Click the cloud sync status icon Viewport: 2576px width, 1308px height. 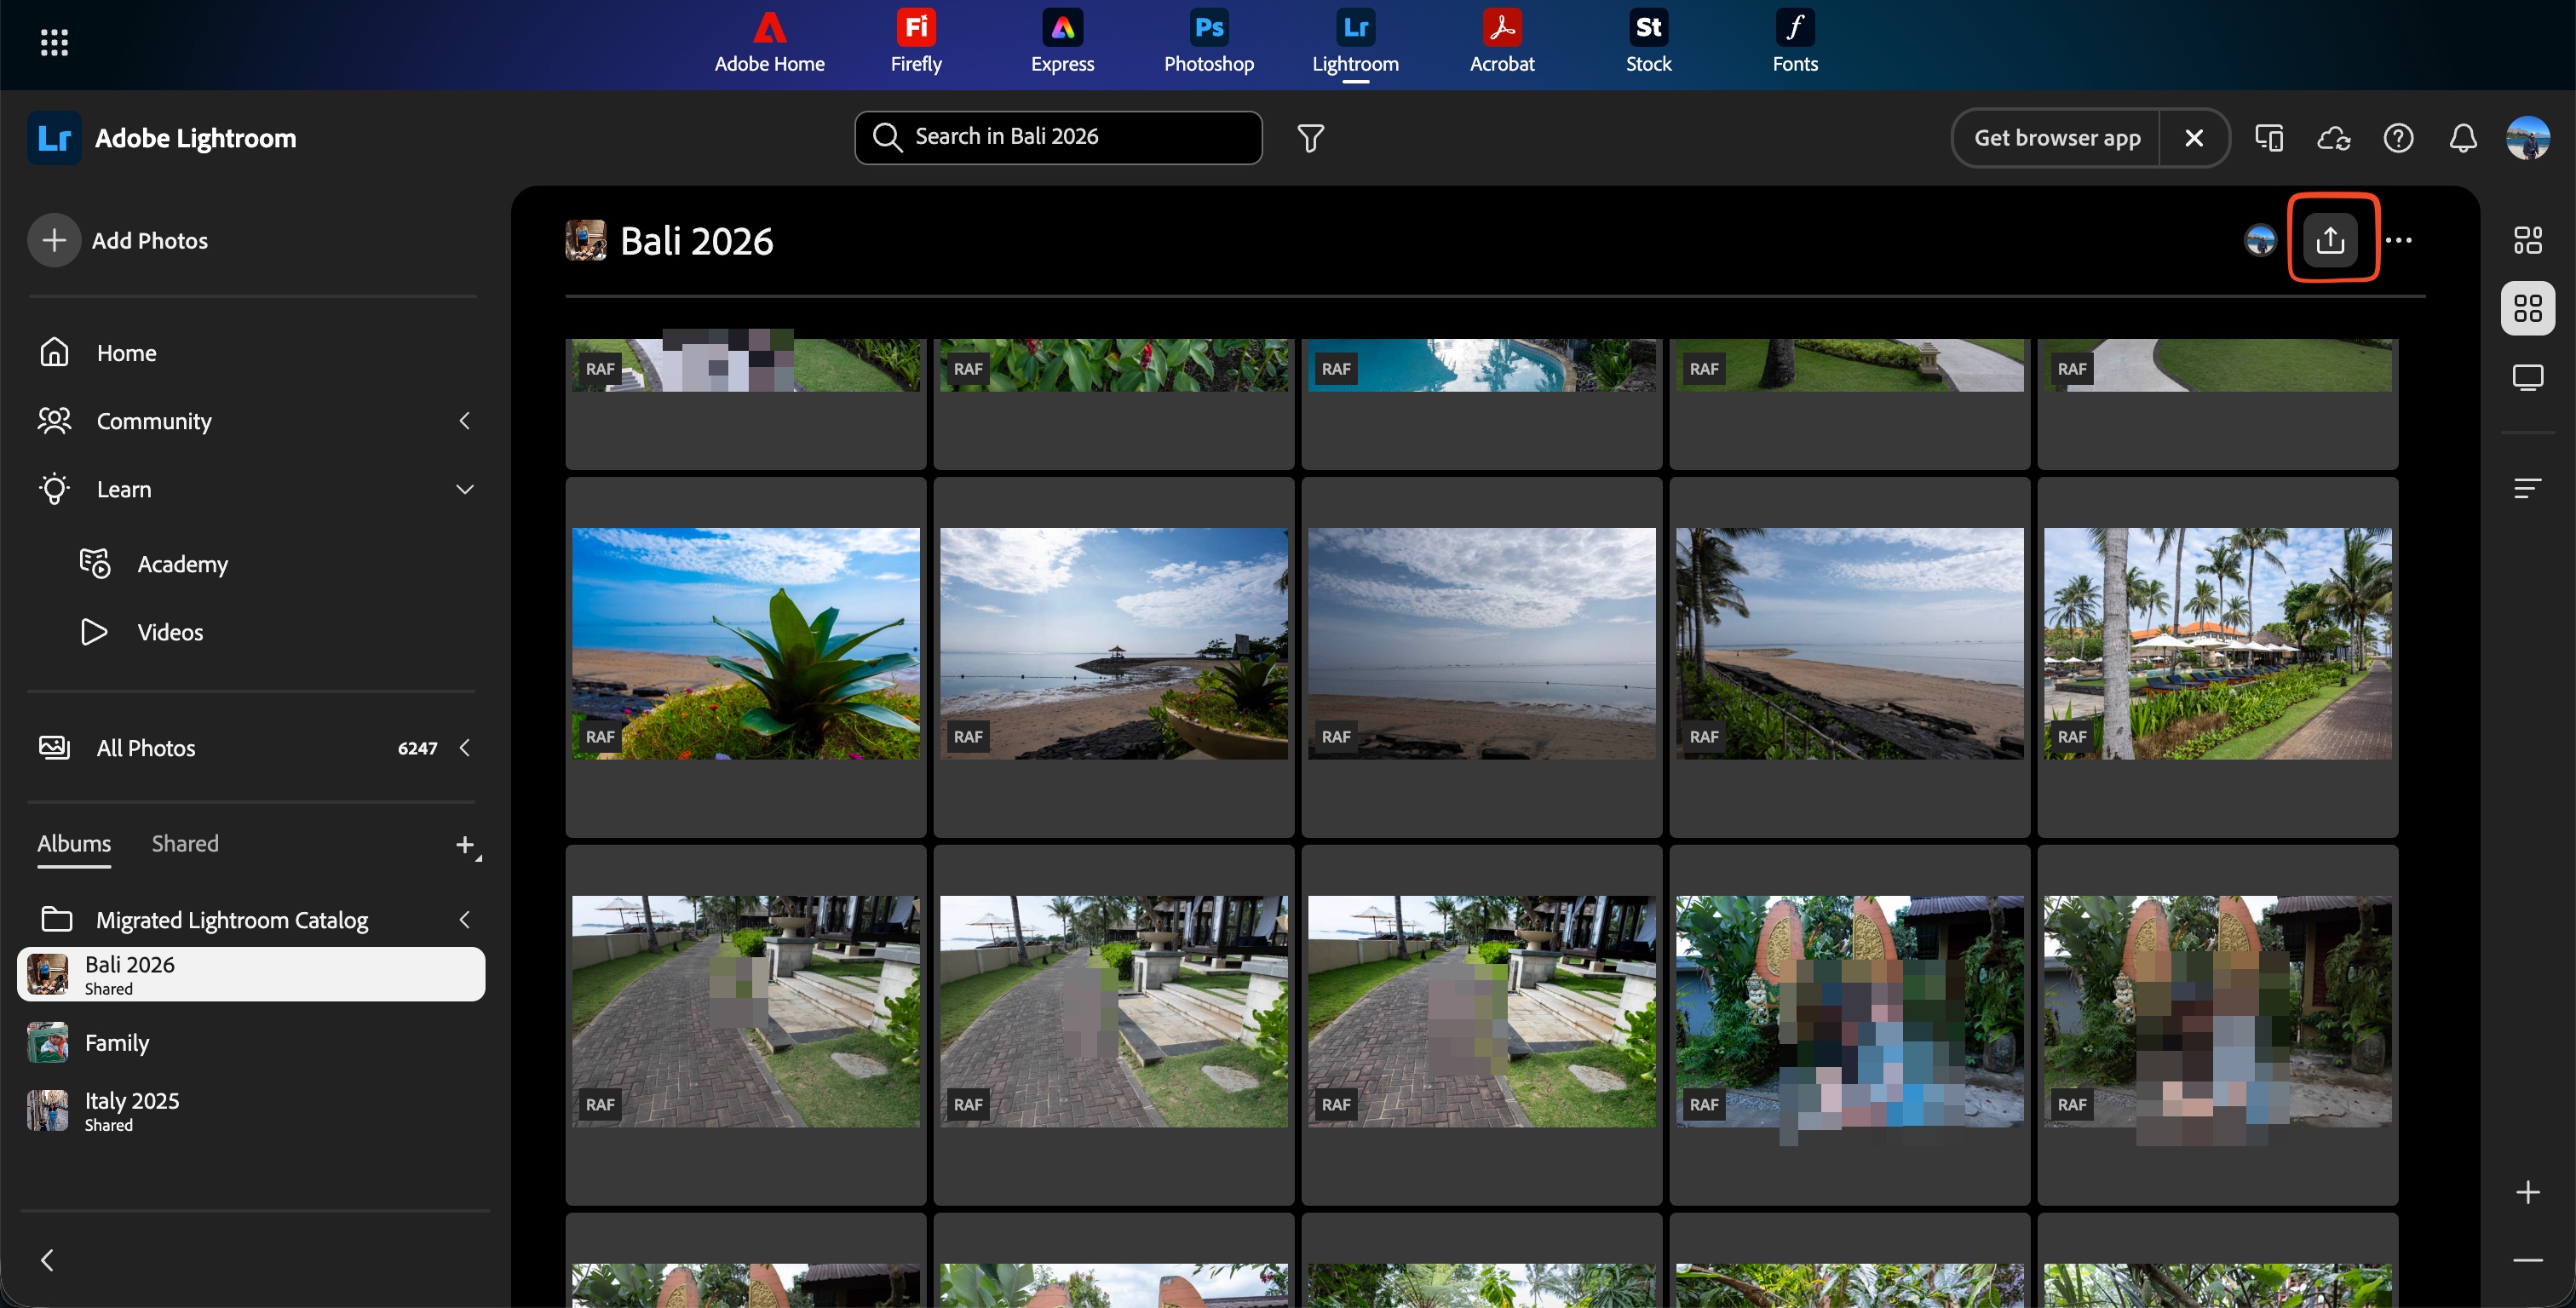point(2333,138)
